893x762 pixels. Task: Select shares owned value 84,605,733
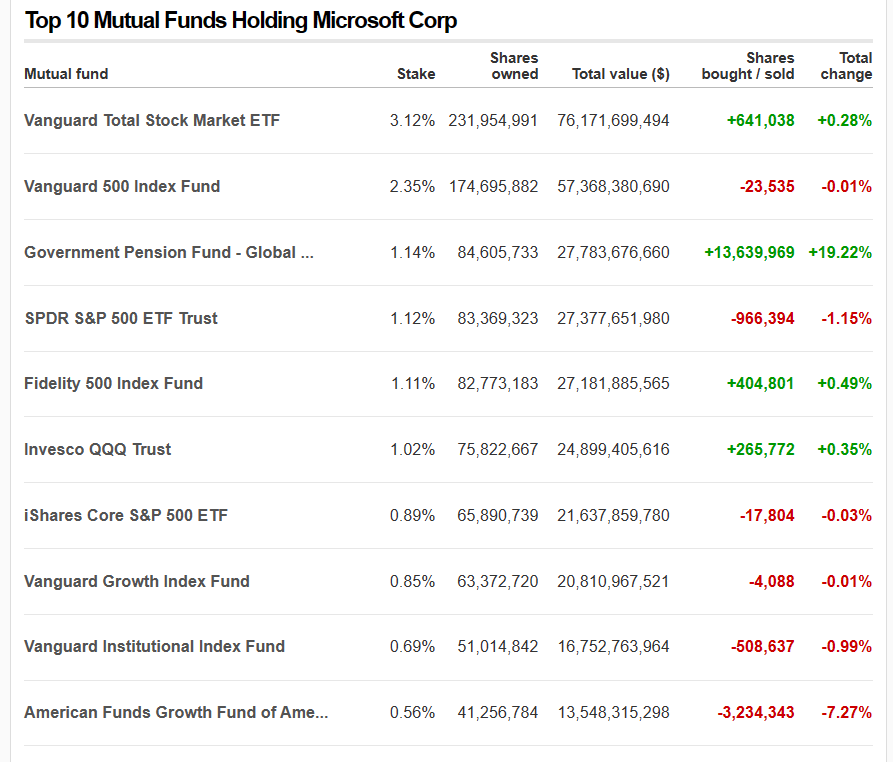pyautogui.click(x=498, y=253)
